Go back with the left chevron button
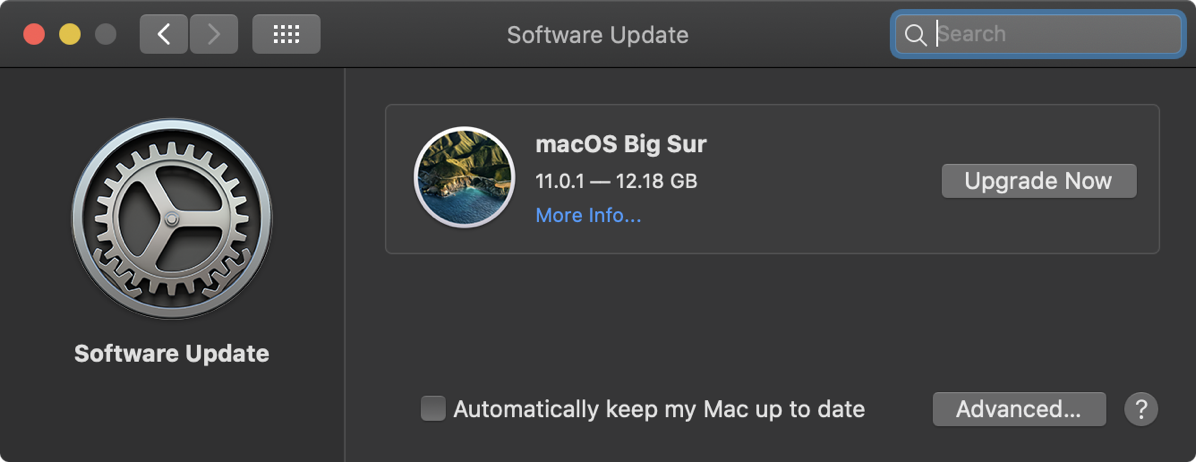The height and width of the screenshot is (462, 1196). point(164,34)
